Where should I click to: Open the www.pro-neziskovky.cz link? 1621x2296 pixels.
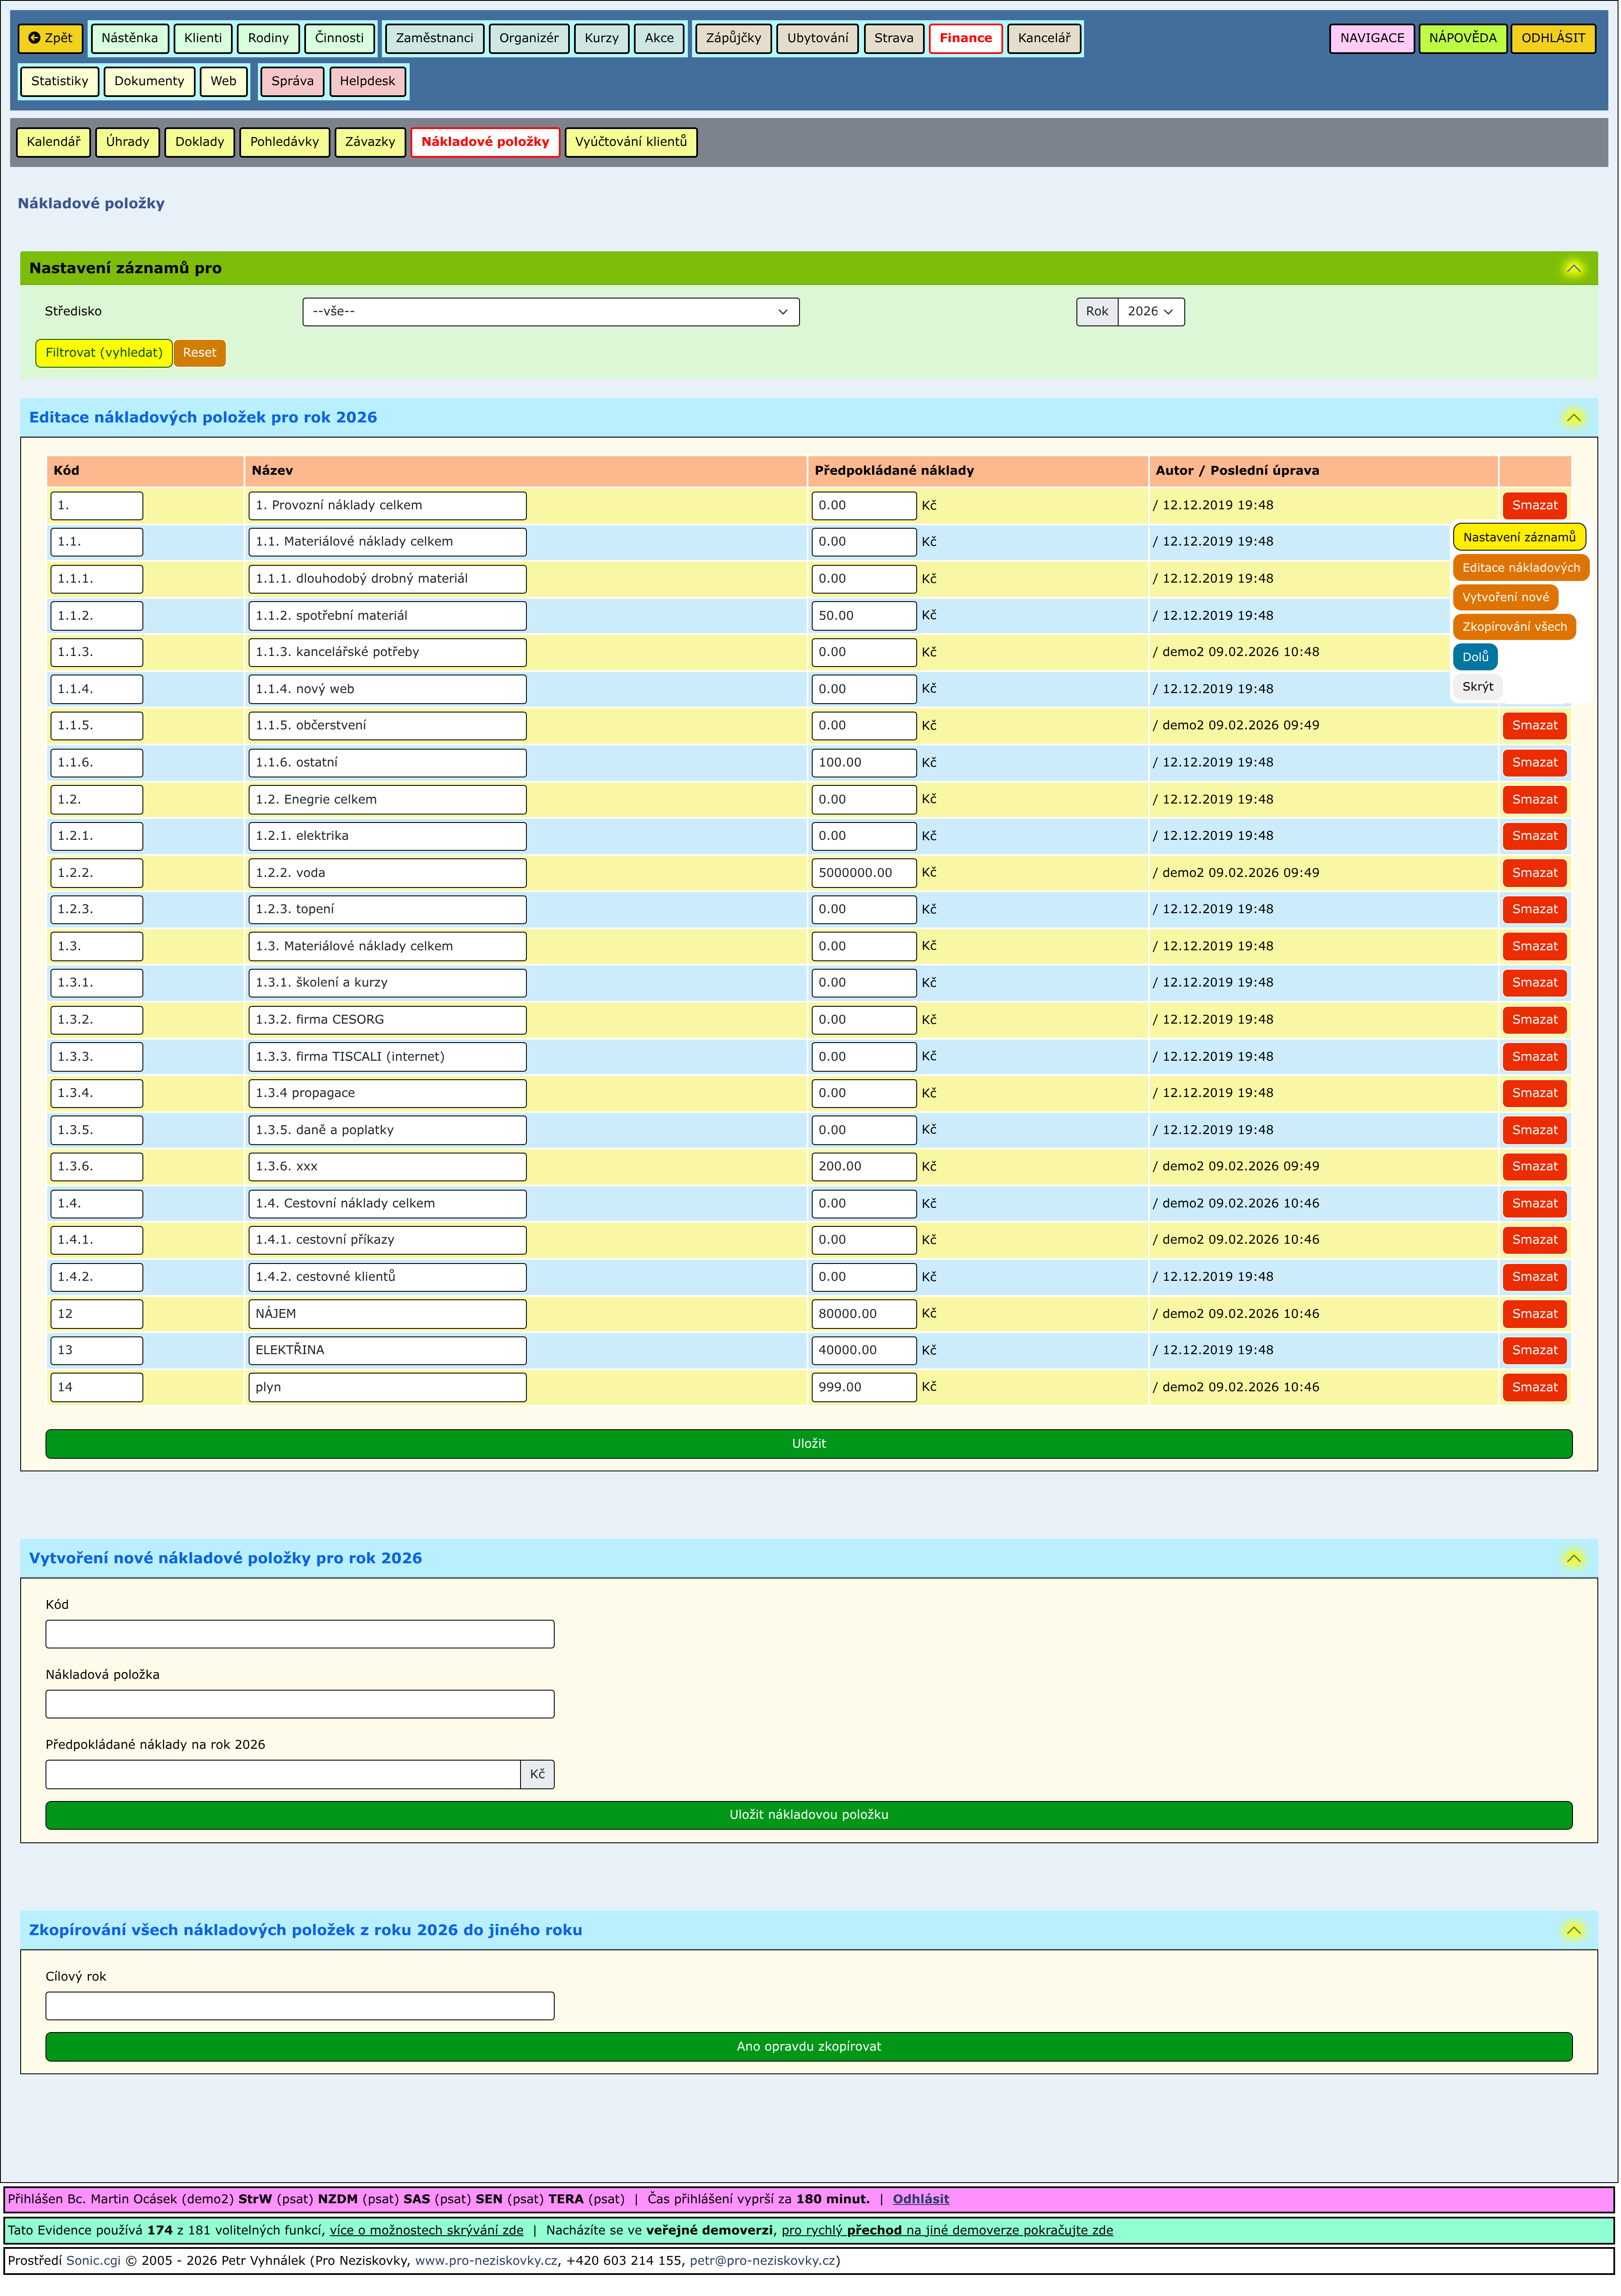click(x=485, y=2261)
